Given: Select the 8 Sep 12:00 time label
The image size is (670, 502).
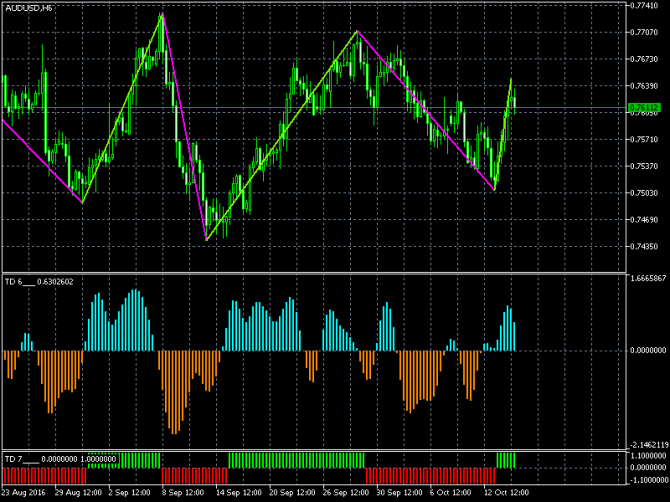Looking at the screenshot, I should click(184, 492).
